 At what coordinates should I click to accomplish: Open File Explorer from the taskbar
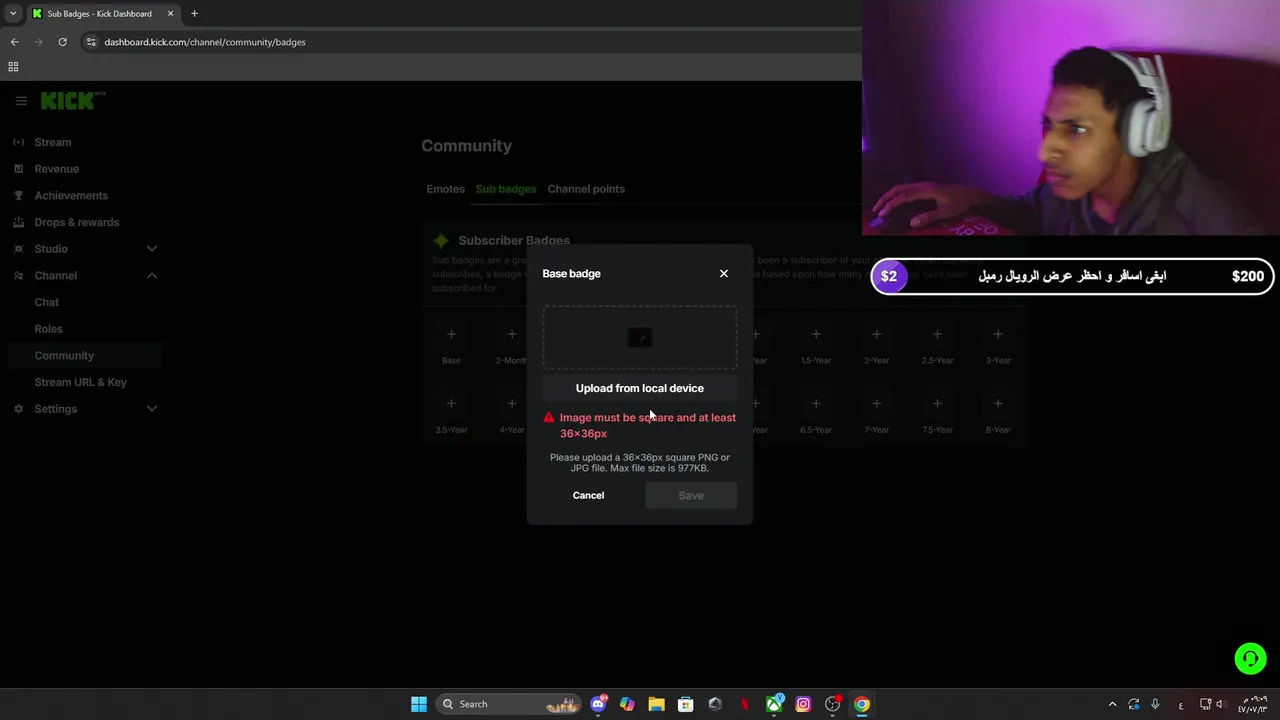click(x=656, y=704)
